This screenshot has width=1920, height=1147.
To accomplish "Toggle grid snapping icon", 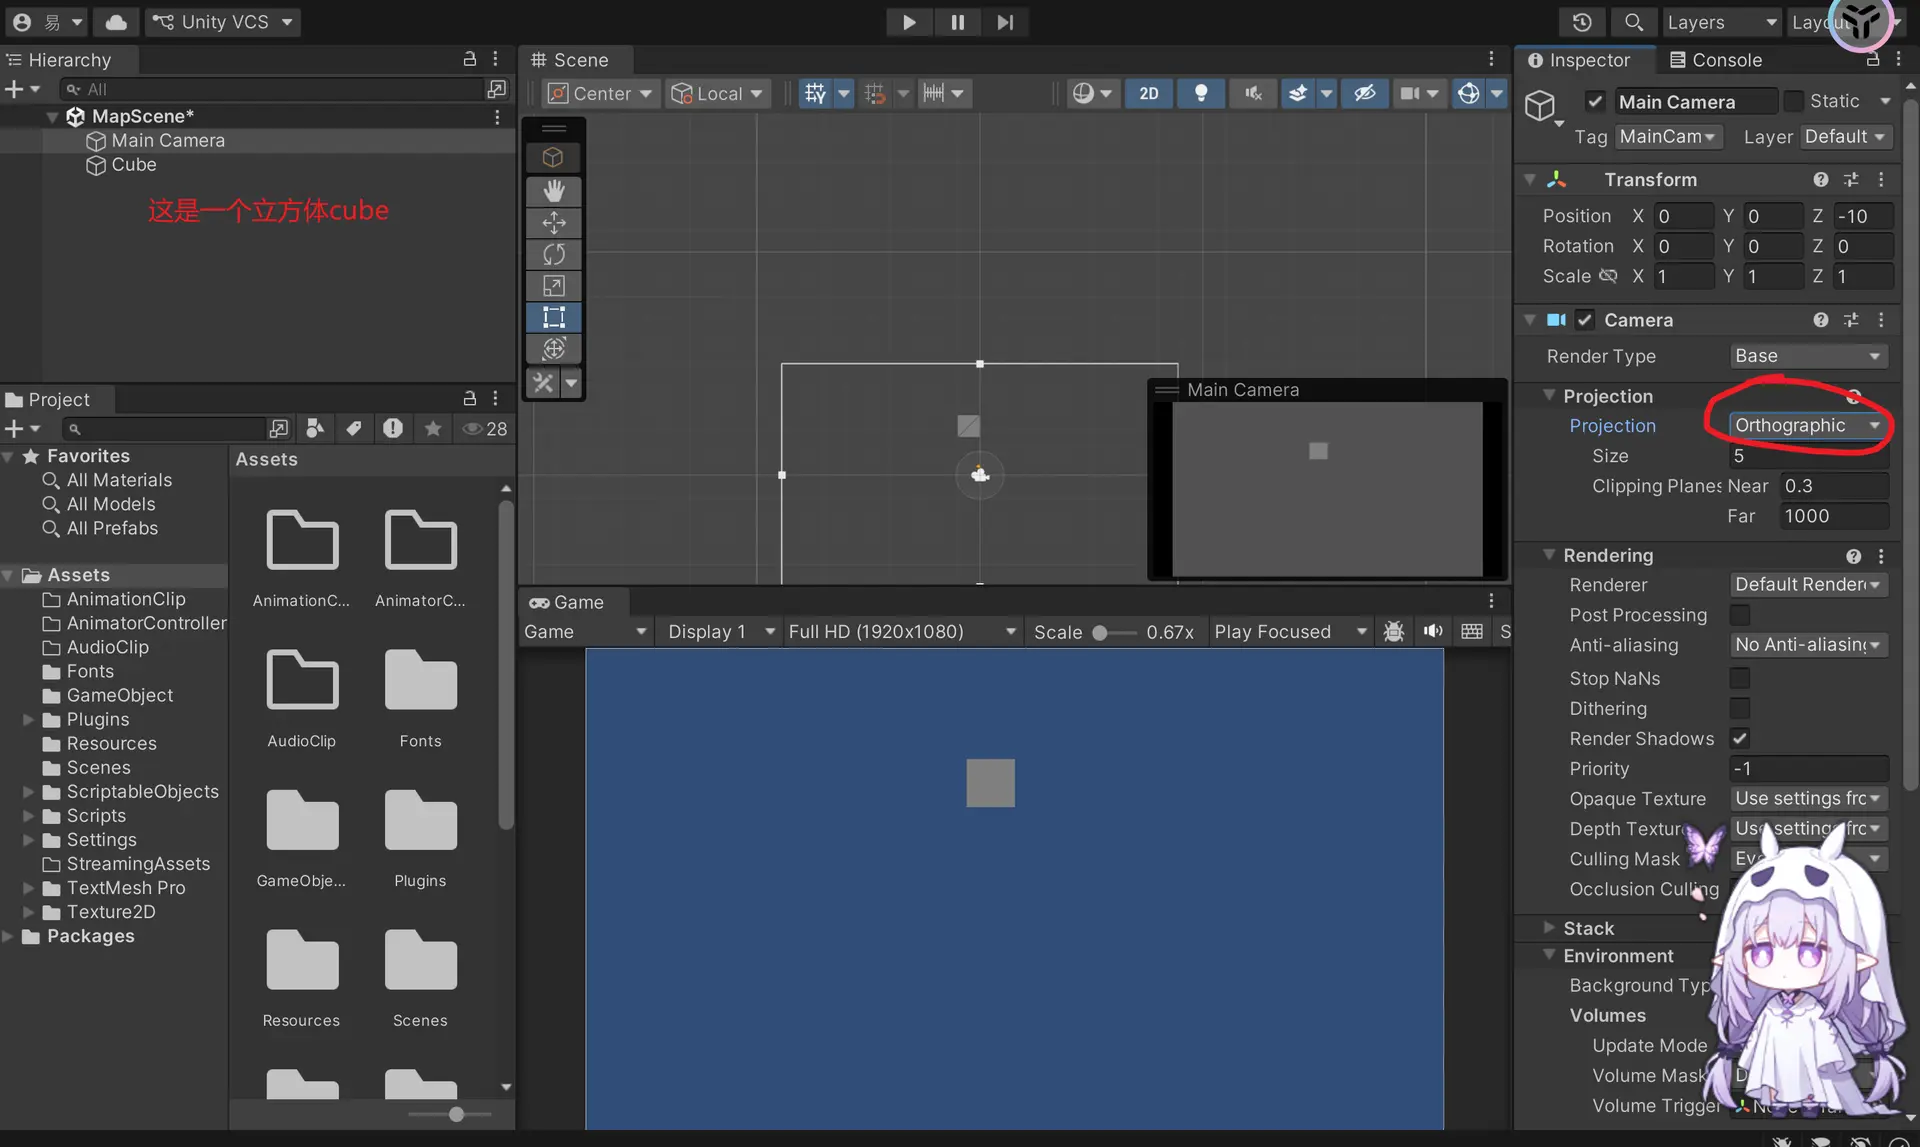I will [x=875, y=93].
